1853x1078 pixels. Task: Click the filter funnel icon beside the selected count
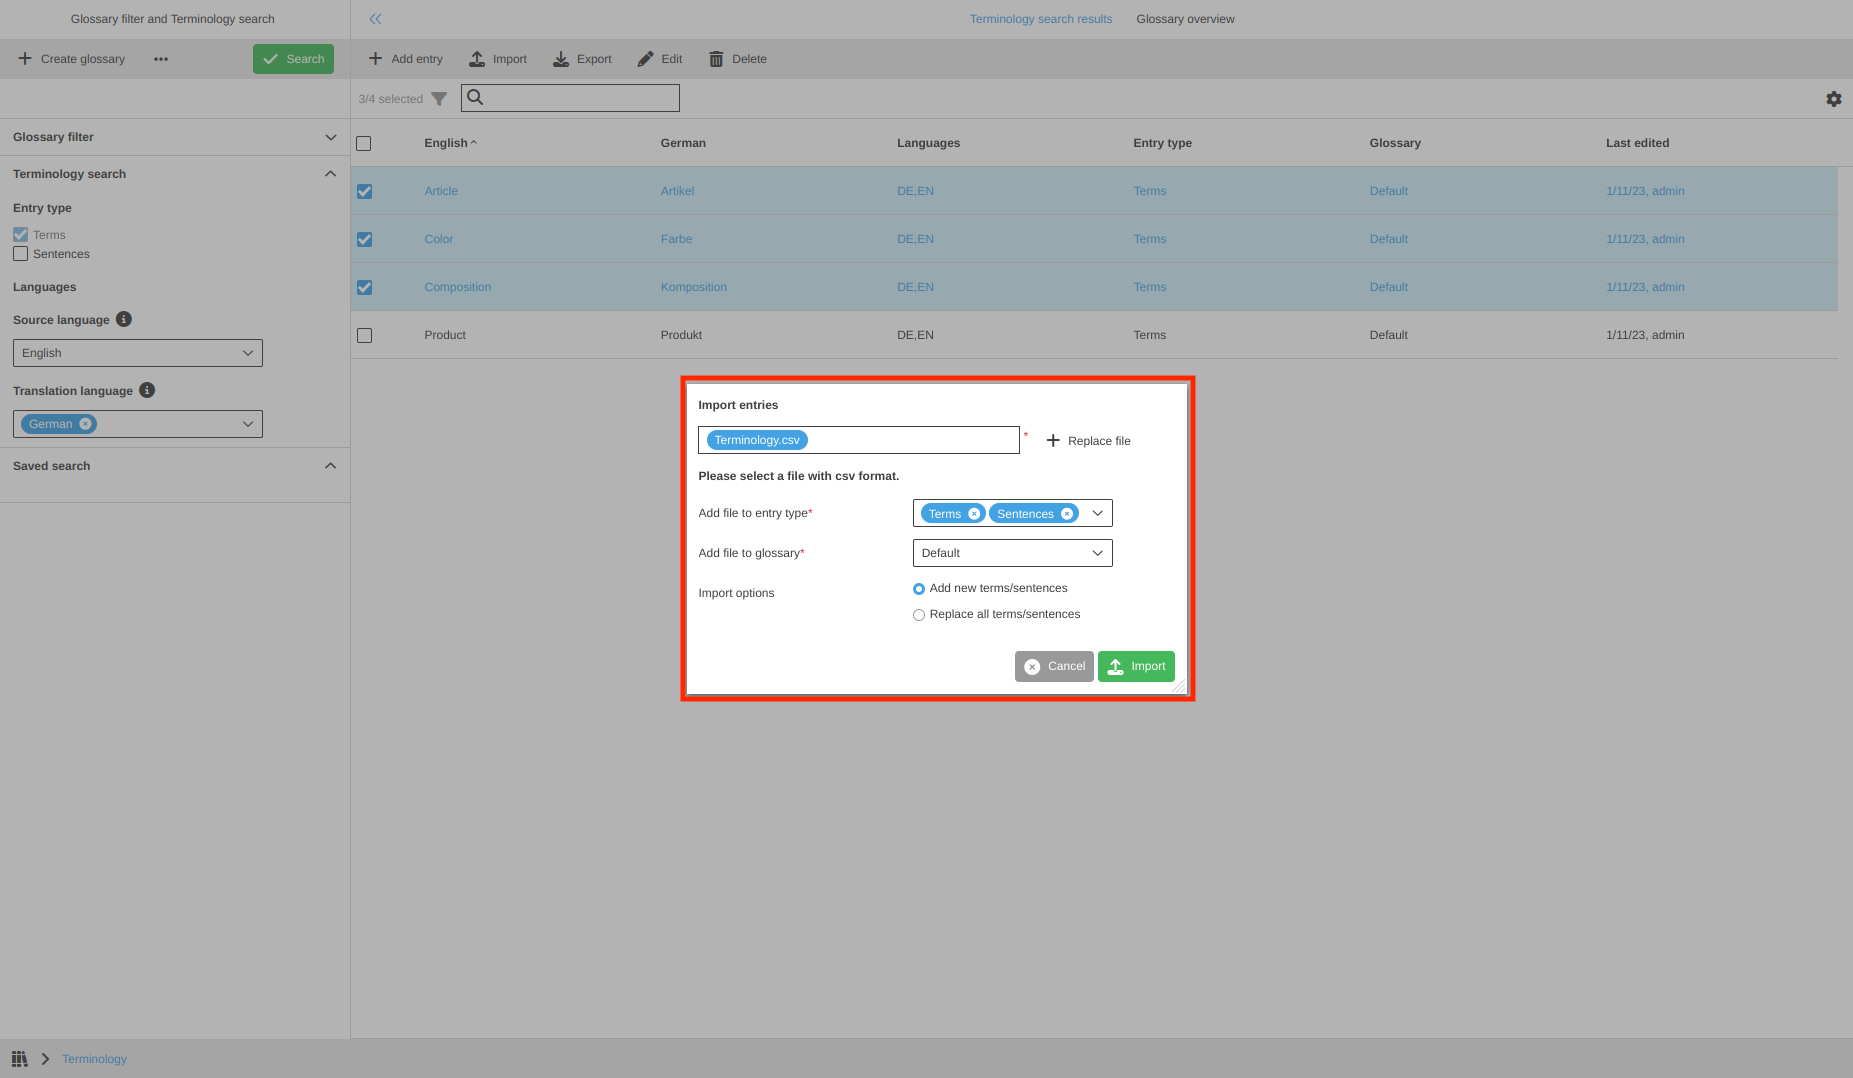pos(438,99)
